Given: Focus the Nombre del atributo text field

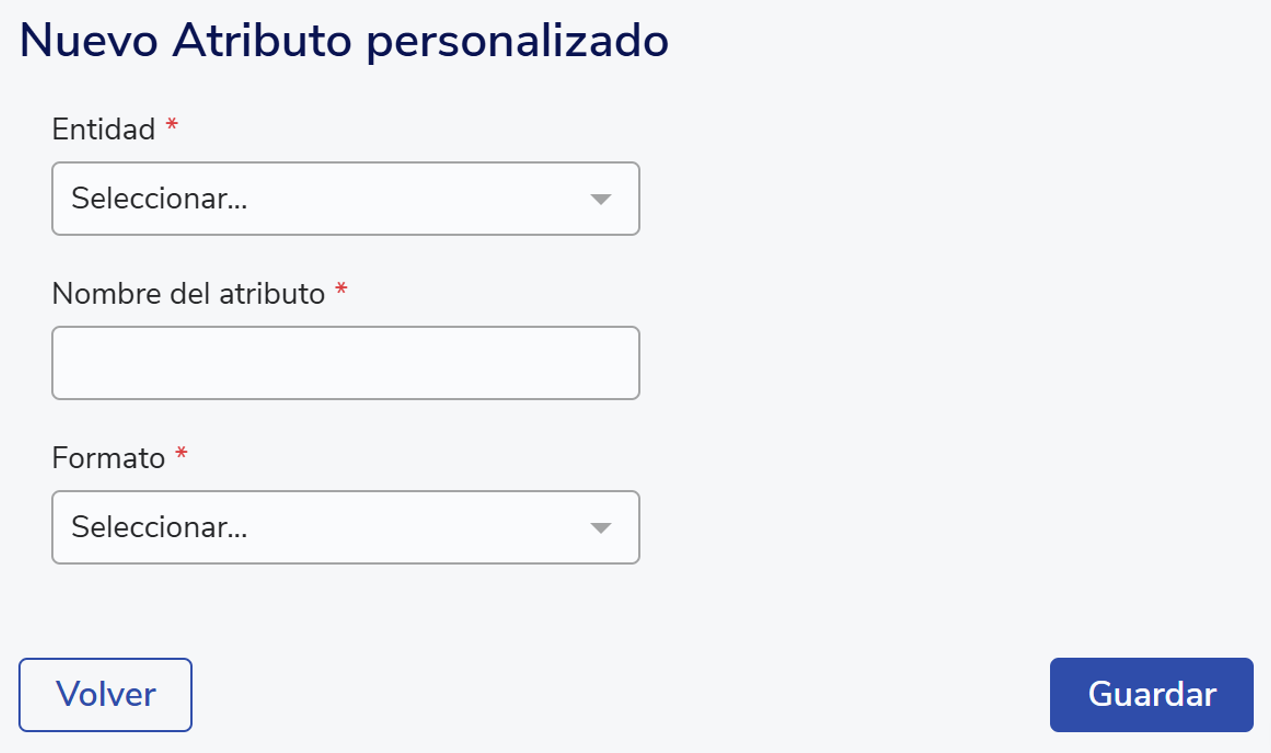Looking at the screenshot, I should pos(345,363).
